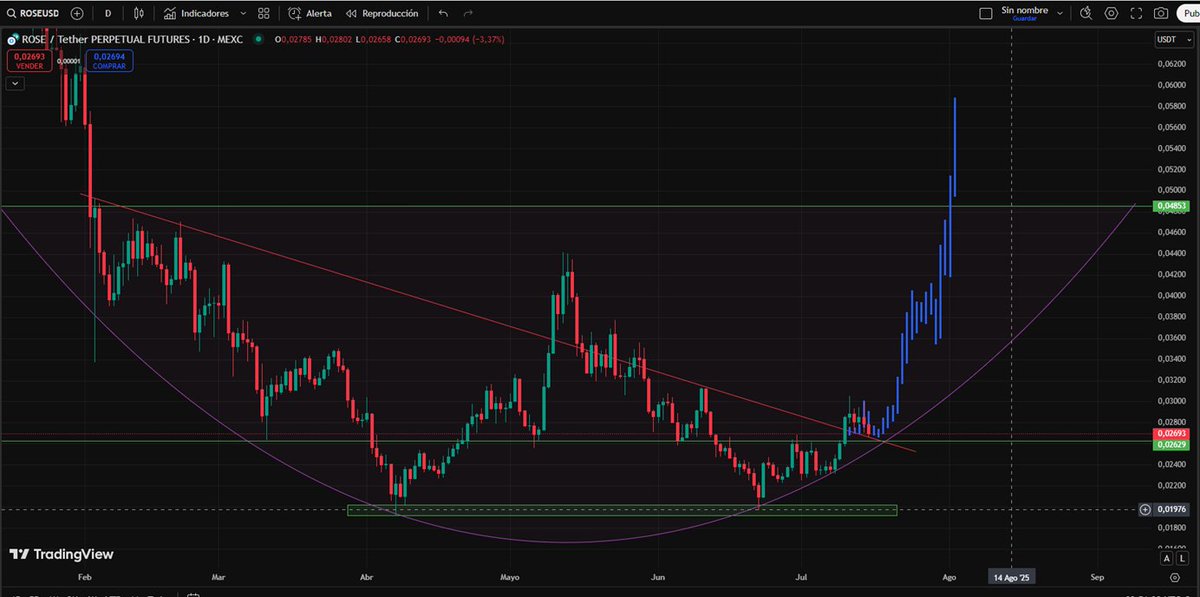Image resolution: width=1200 pixels, height=597 pixels.
Task: Enter fullscreen mode
Action: (1136, 14)
